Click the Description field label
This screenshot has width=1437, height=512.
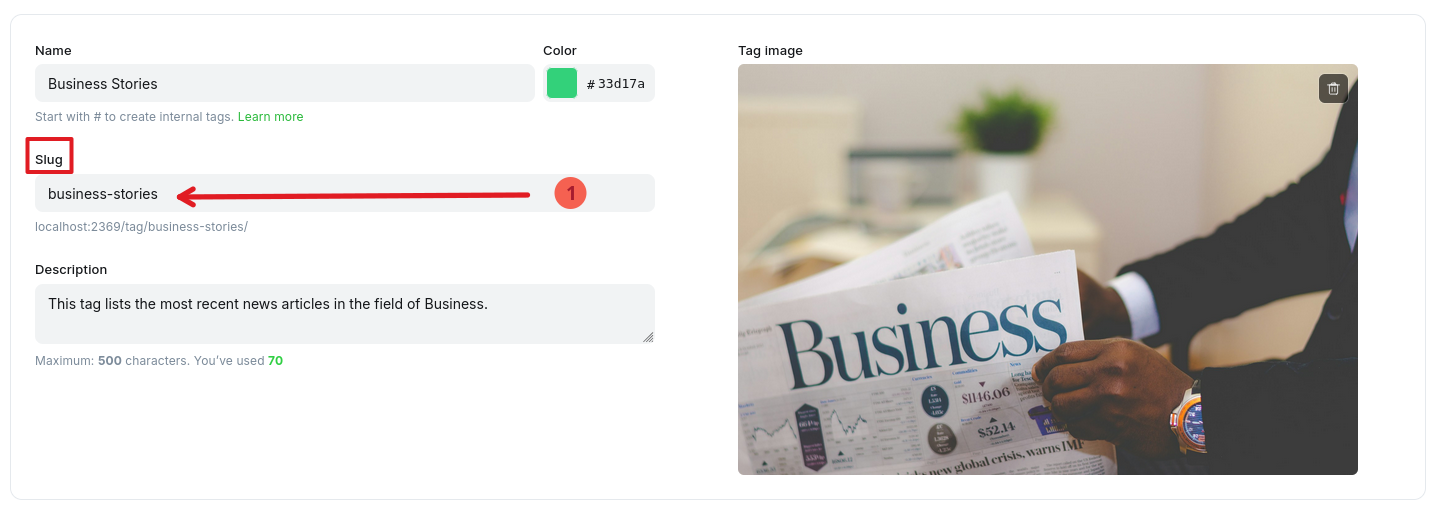pos(71,270)
